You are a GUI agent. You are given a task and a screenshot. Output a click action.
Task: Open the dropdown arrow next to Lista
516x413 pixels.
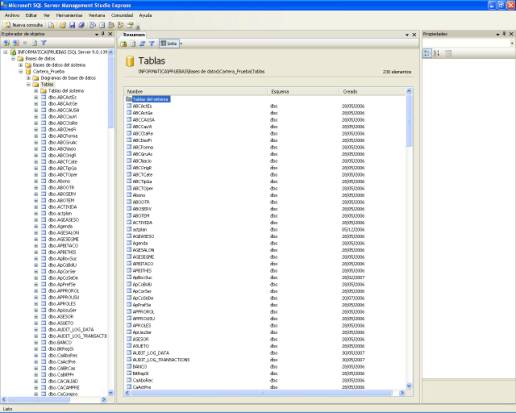pyautogui.click(x=181, y=44)
